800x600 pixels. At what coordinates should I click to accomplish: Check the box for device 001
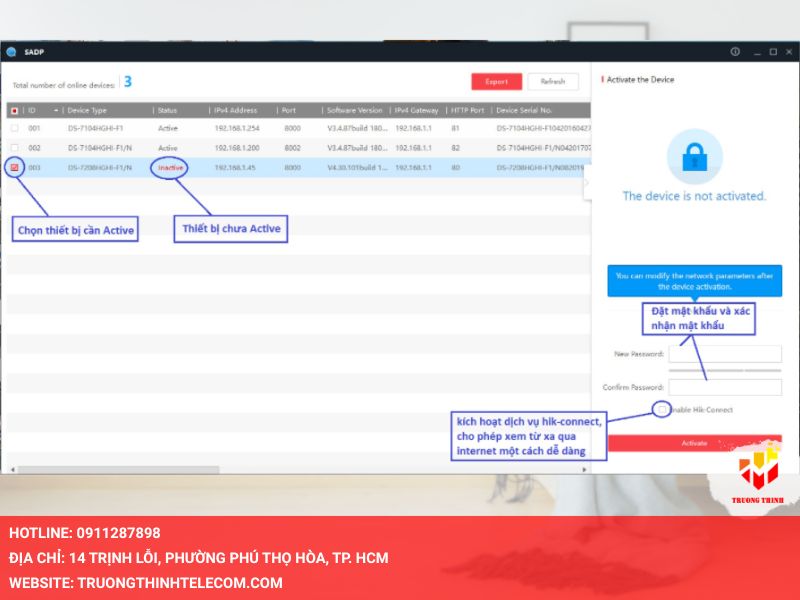tap(14, 128)
